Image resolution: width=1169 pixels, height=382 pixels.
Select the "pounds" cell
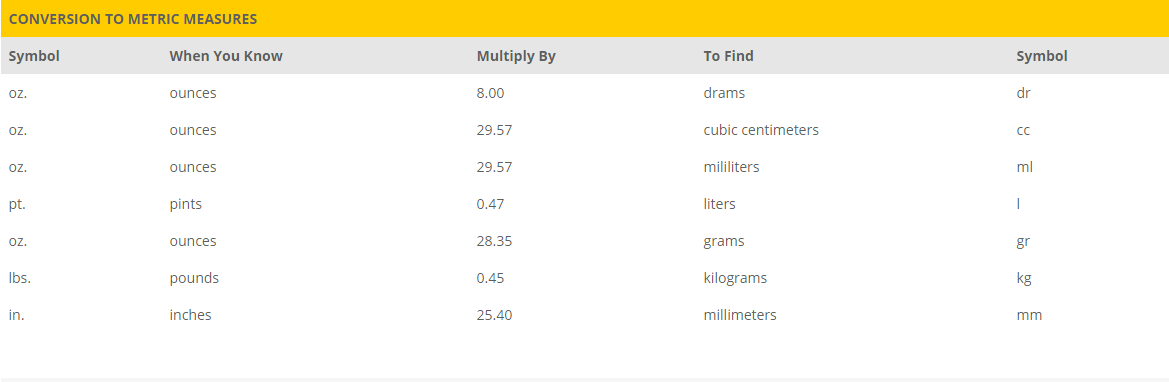coord(194,278)
